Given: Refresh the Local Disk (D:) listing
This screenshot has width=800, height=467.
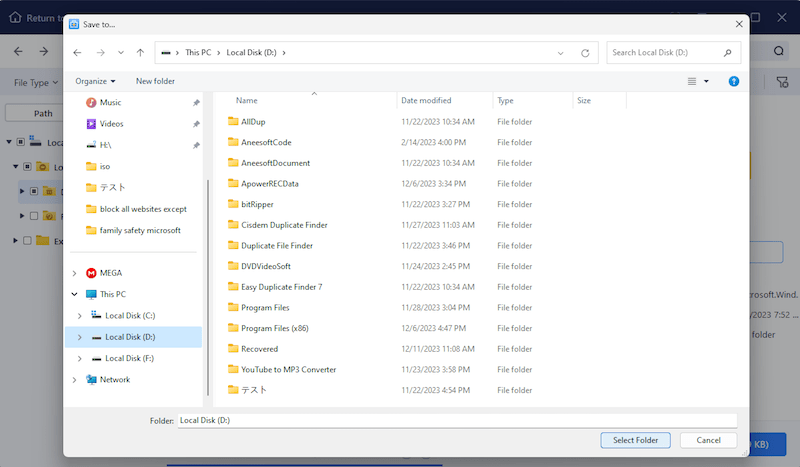Looking at the screenshot, I should (x=585, y=53).
